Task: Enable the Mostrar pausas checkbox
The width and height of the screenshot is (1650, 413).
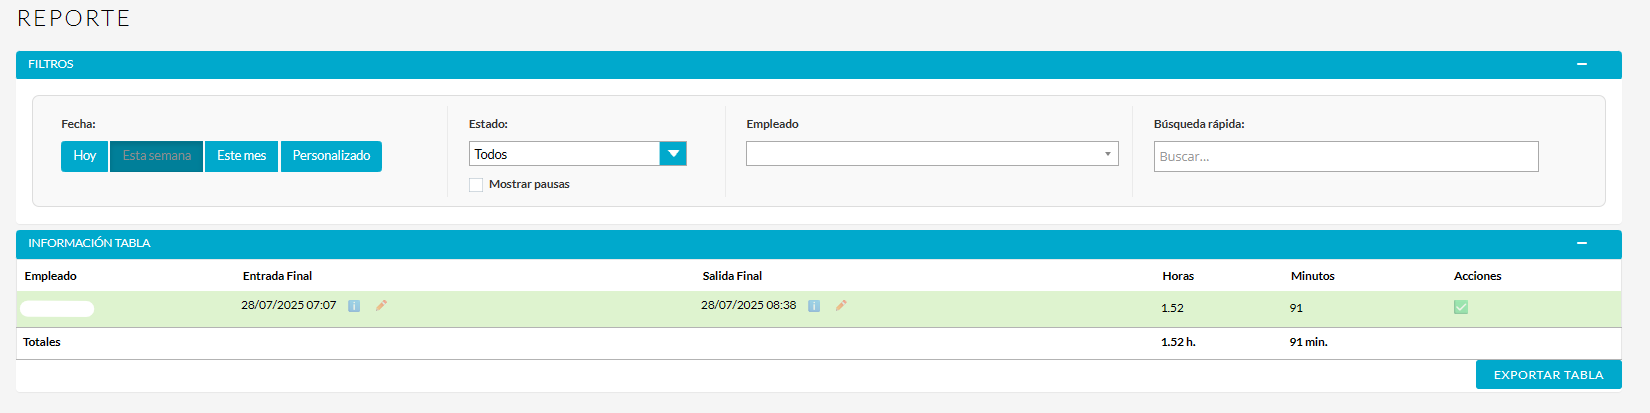Action: coord(476,185)
